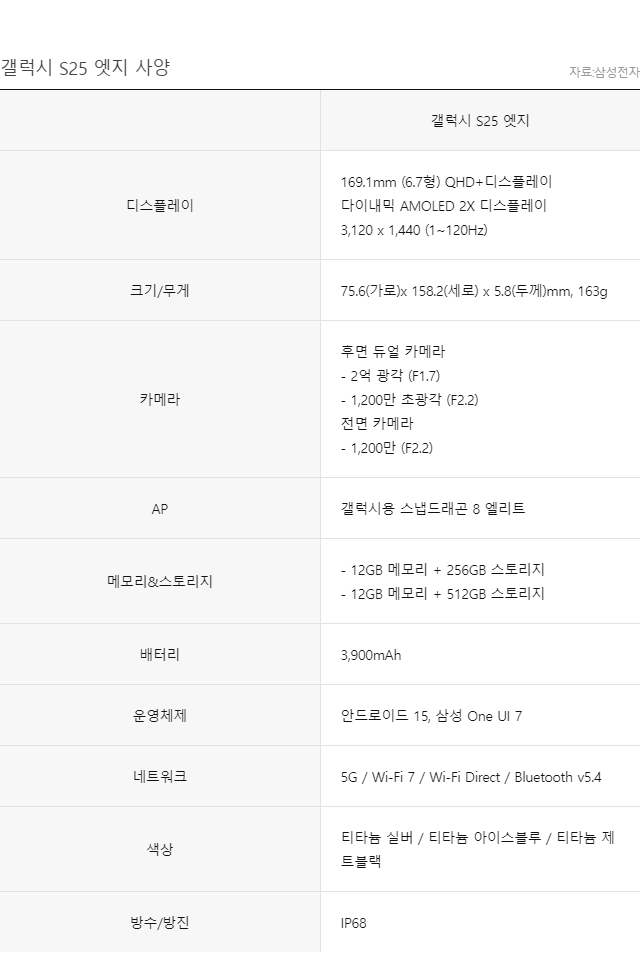
Task: Select the '갤럭시용 스냅드래곤 8 엘리트' AP value
Action: click(x=433, y=509)
